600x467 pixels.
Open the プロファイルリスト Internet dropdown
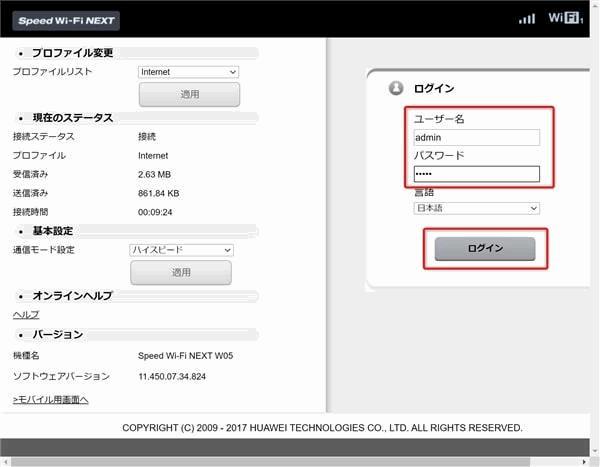click(x=188, y=72)
